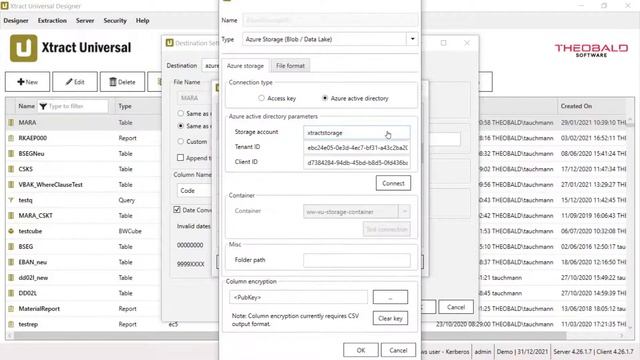
Task: Click the Client ID field
Action: pyautogui.click(x=356, y=162)
